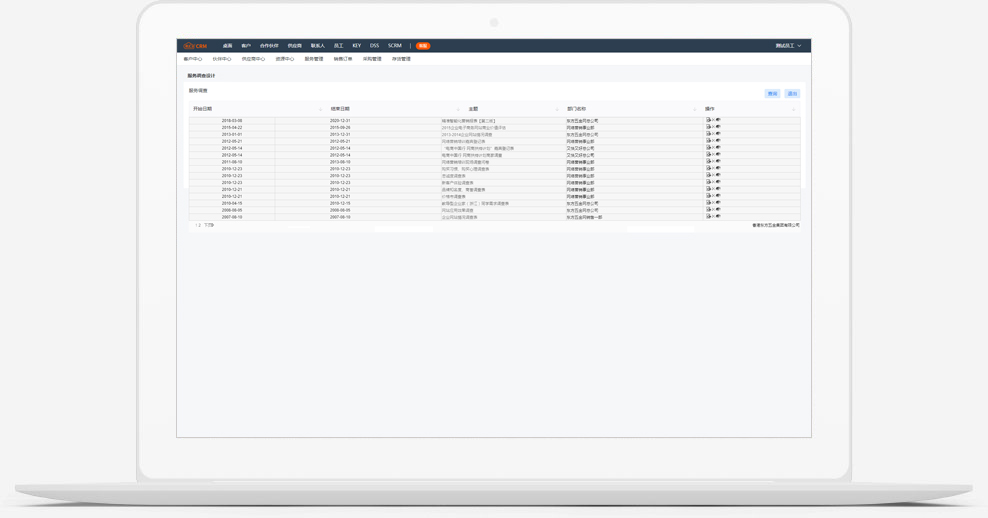This screenshot has width=988, height=518.
Task: Click the delete X icon in the first row
Action: tap(713, 120)
